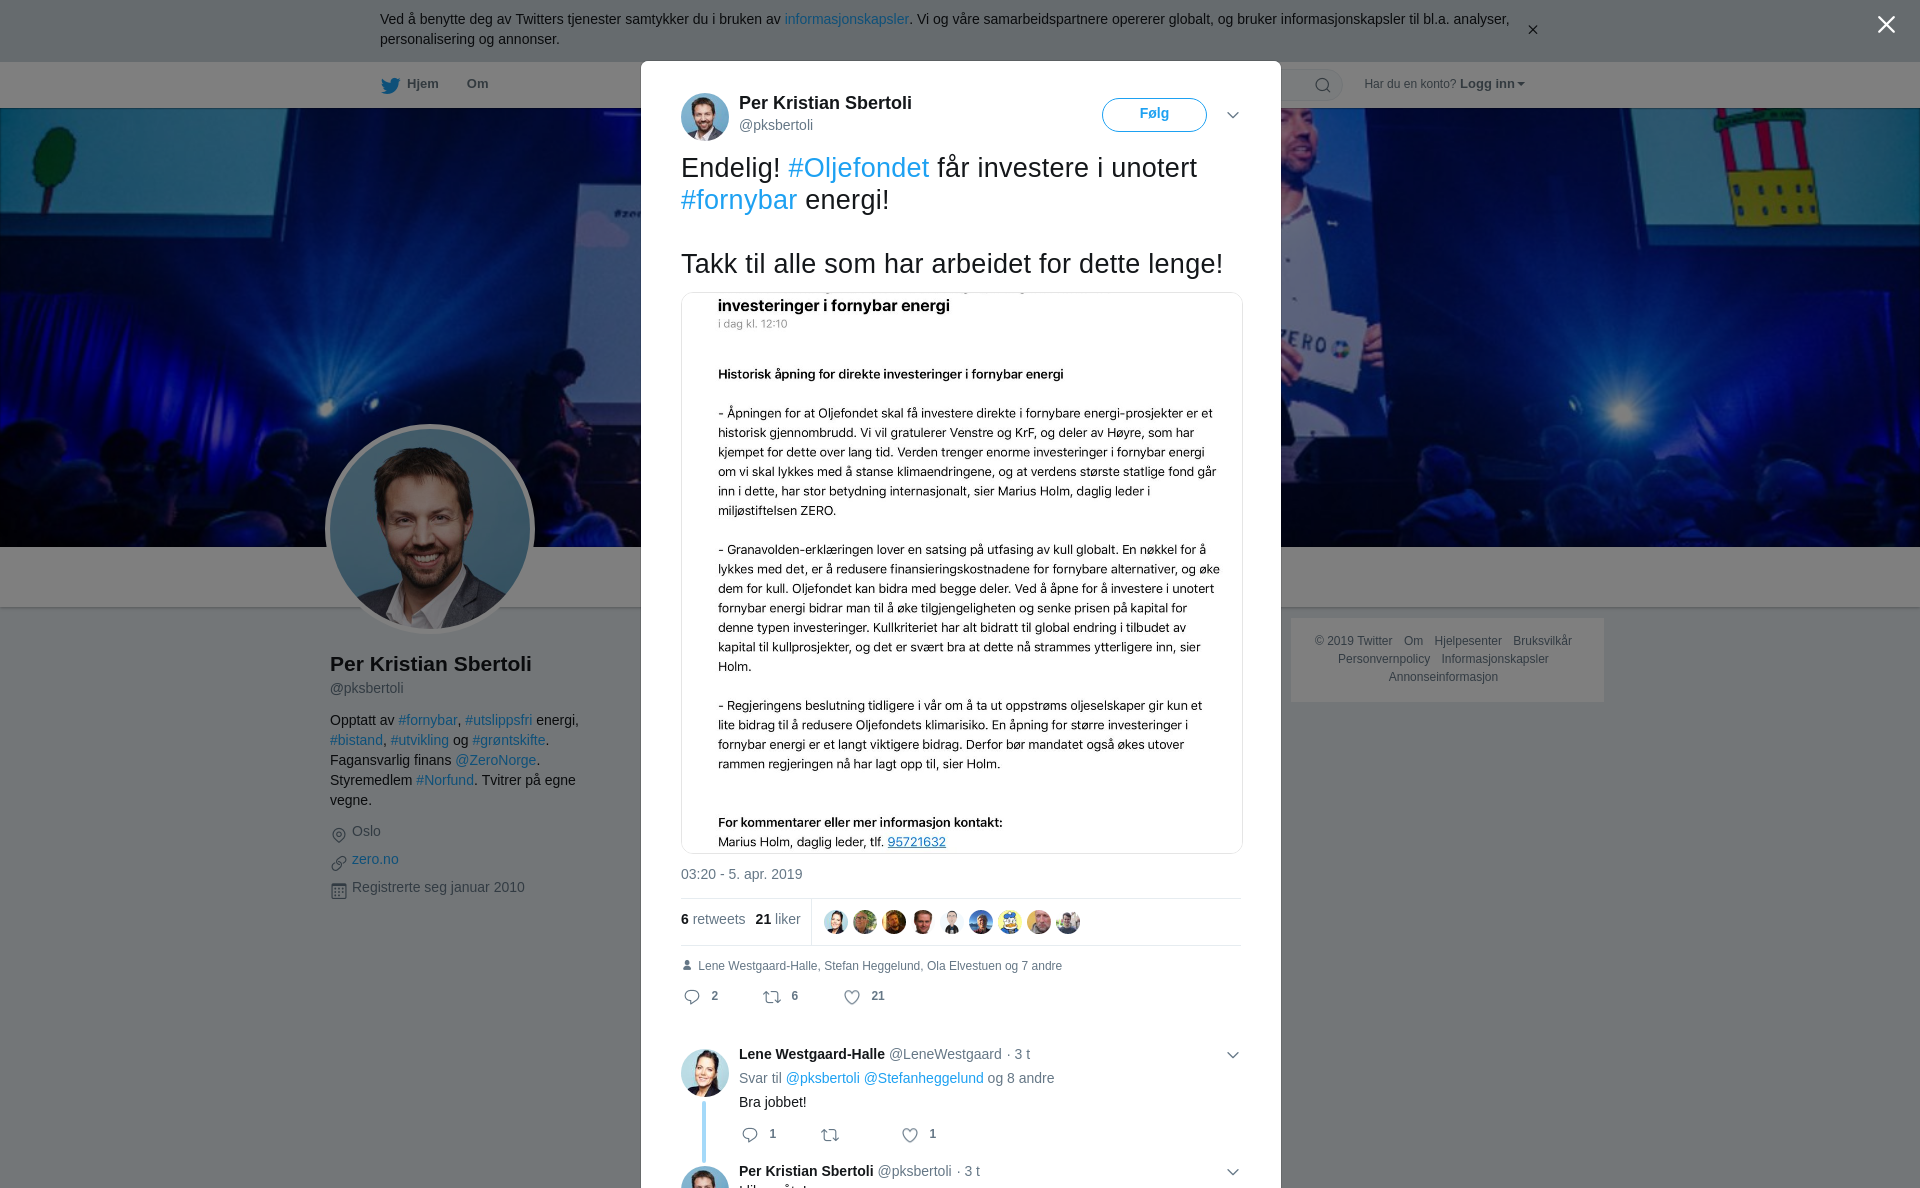Follow Per Kristian Sbertoli with the Følg button
This screenshot has width=1920, height=1188.
1154,114
